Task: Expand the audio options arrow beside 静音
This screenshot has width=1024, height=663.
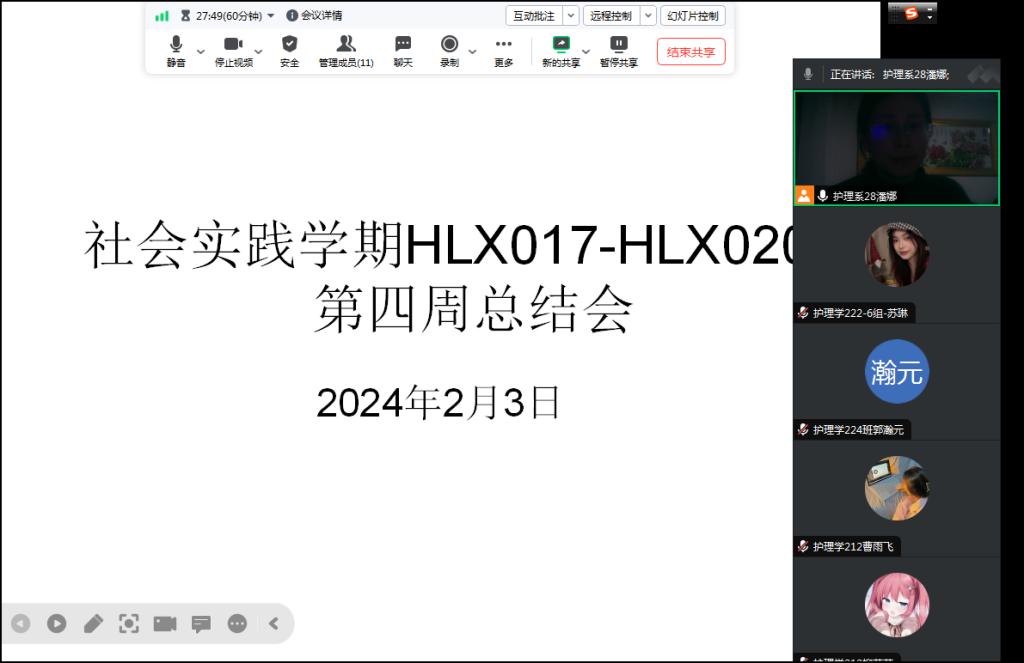Action: coord(200,51)
